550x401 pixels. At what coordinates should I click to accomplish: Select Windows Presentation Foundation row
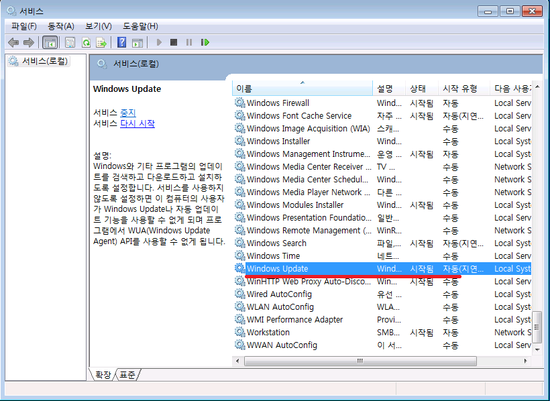pos(382,217)
